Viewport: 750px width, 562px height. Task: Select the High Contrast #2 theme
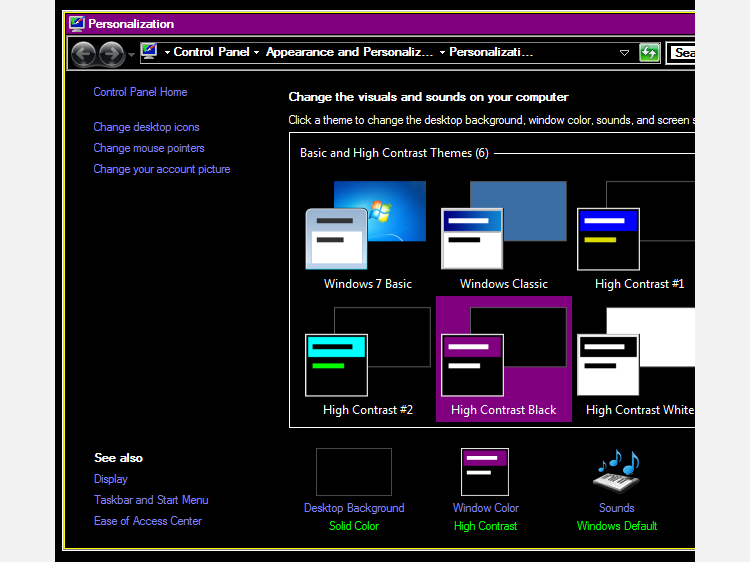click(x=367, y=361)
